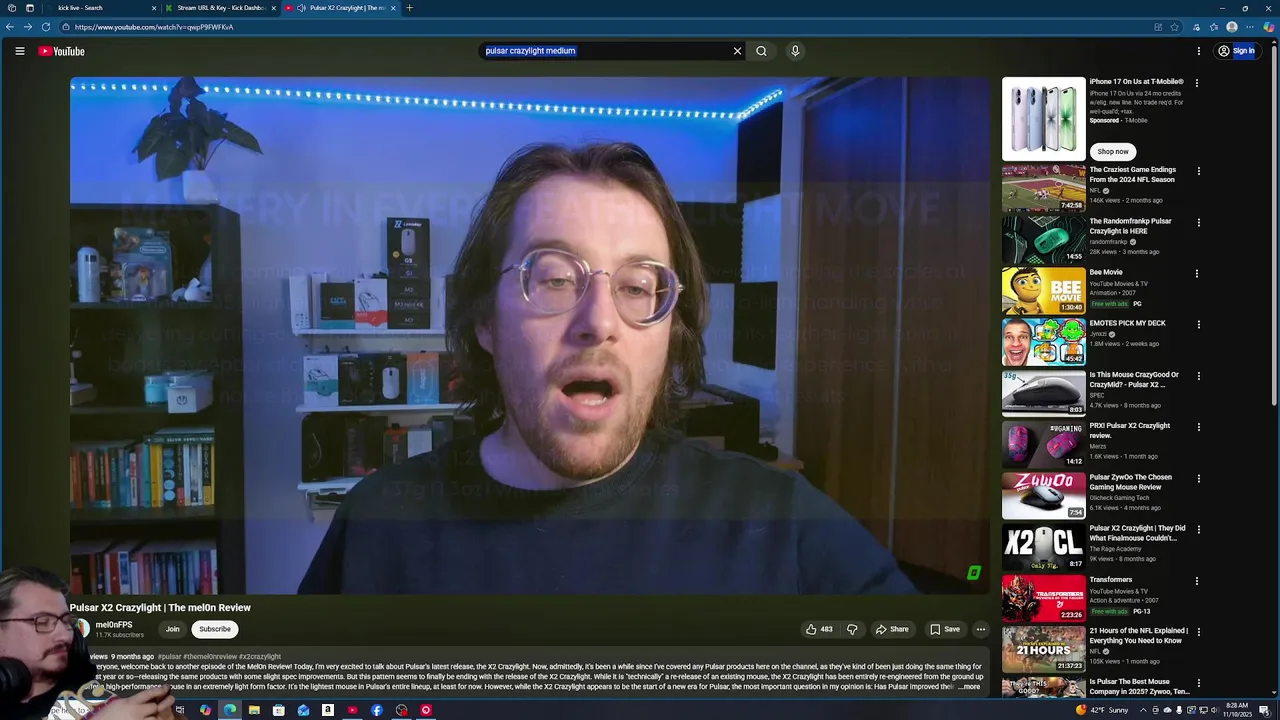The width and height of the screenshot is (1280, 720).
Task: Open 'PRX! Pulsar X2 Crazylight review' thumbnail
Action: (1043, 444)
